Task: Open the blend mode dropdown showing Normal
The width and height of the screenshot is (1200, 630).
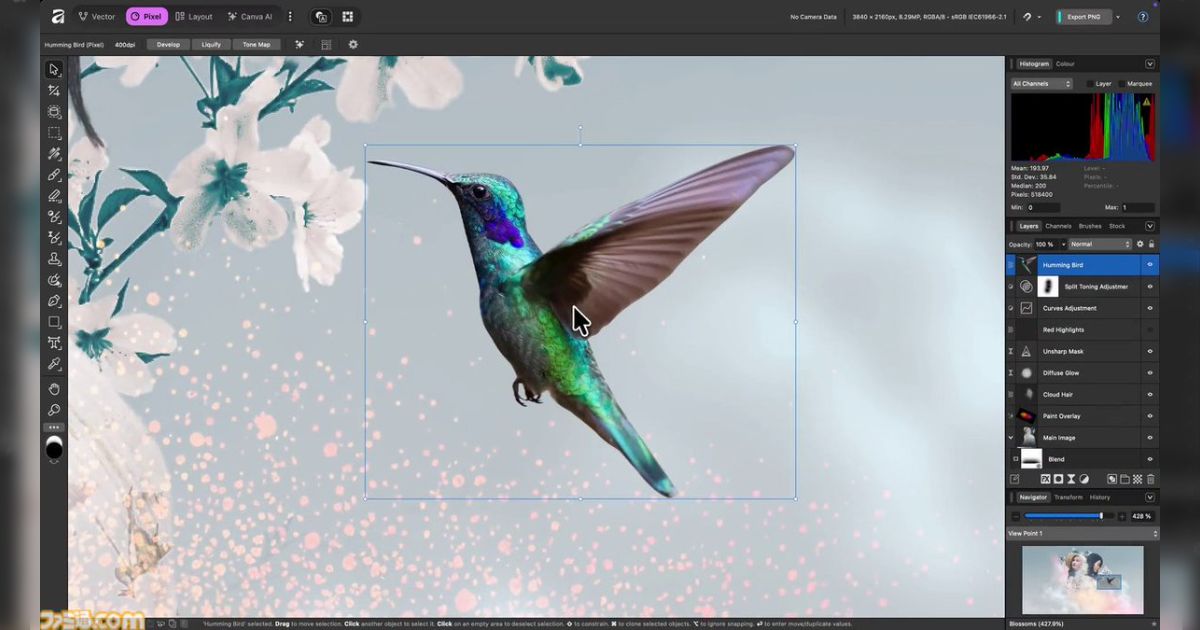Action: (1098, 244)
